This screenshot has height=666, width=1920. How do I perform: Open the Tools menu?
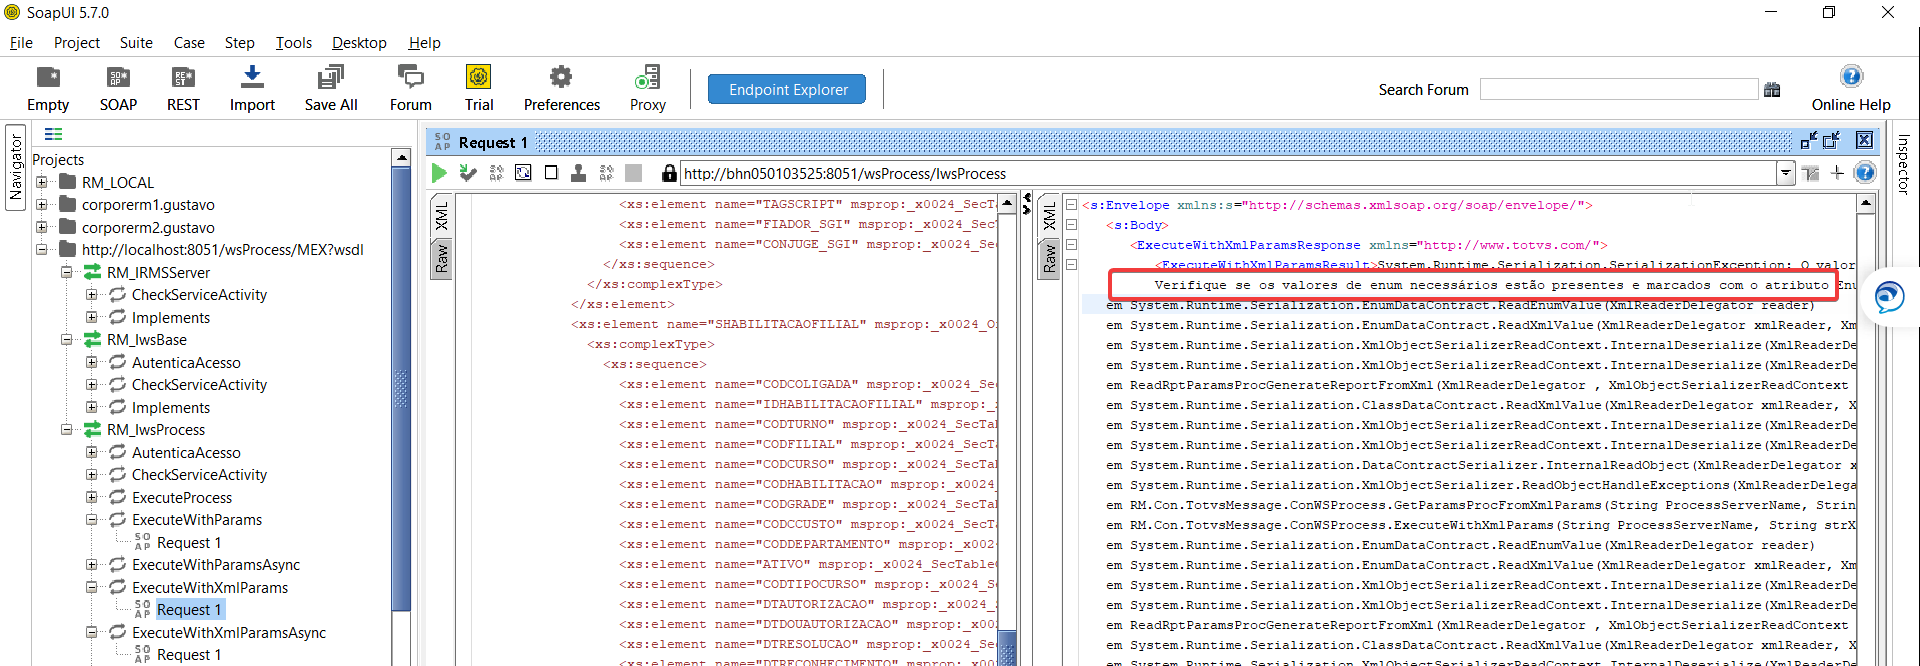pos(294,42)
